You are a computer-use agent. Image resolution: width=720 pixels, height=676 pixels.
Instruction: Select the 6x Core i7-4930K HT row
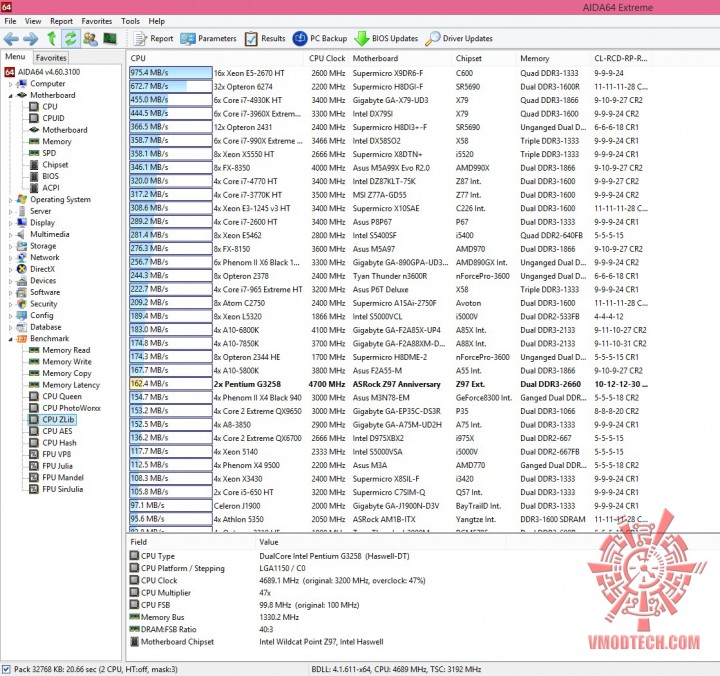389,100
